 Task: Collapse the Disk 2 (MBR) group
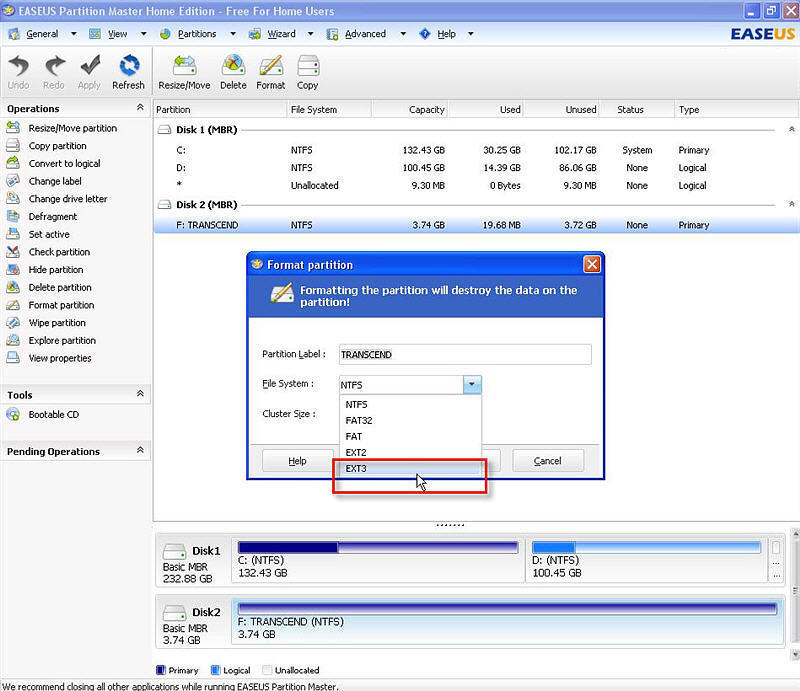tap(791, 204)
